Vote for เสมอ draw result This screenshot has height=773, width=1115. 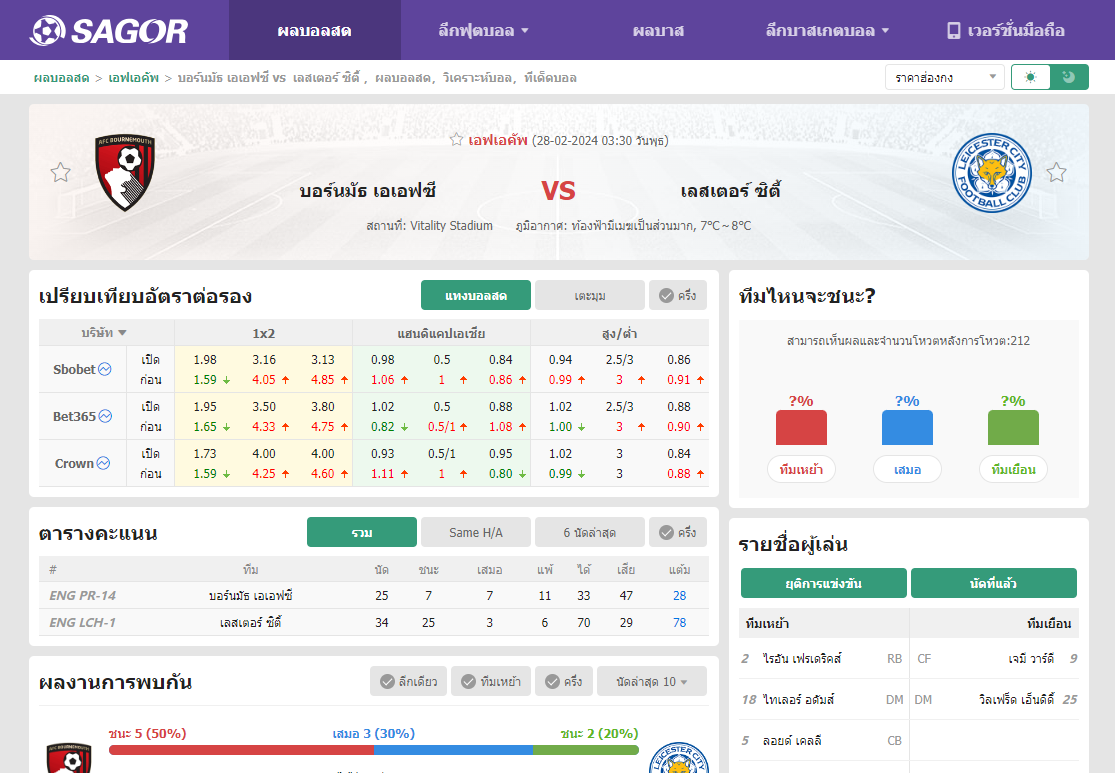coord(907,469)
